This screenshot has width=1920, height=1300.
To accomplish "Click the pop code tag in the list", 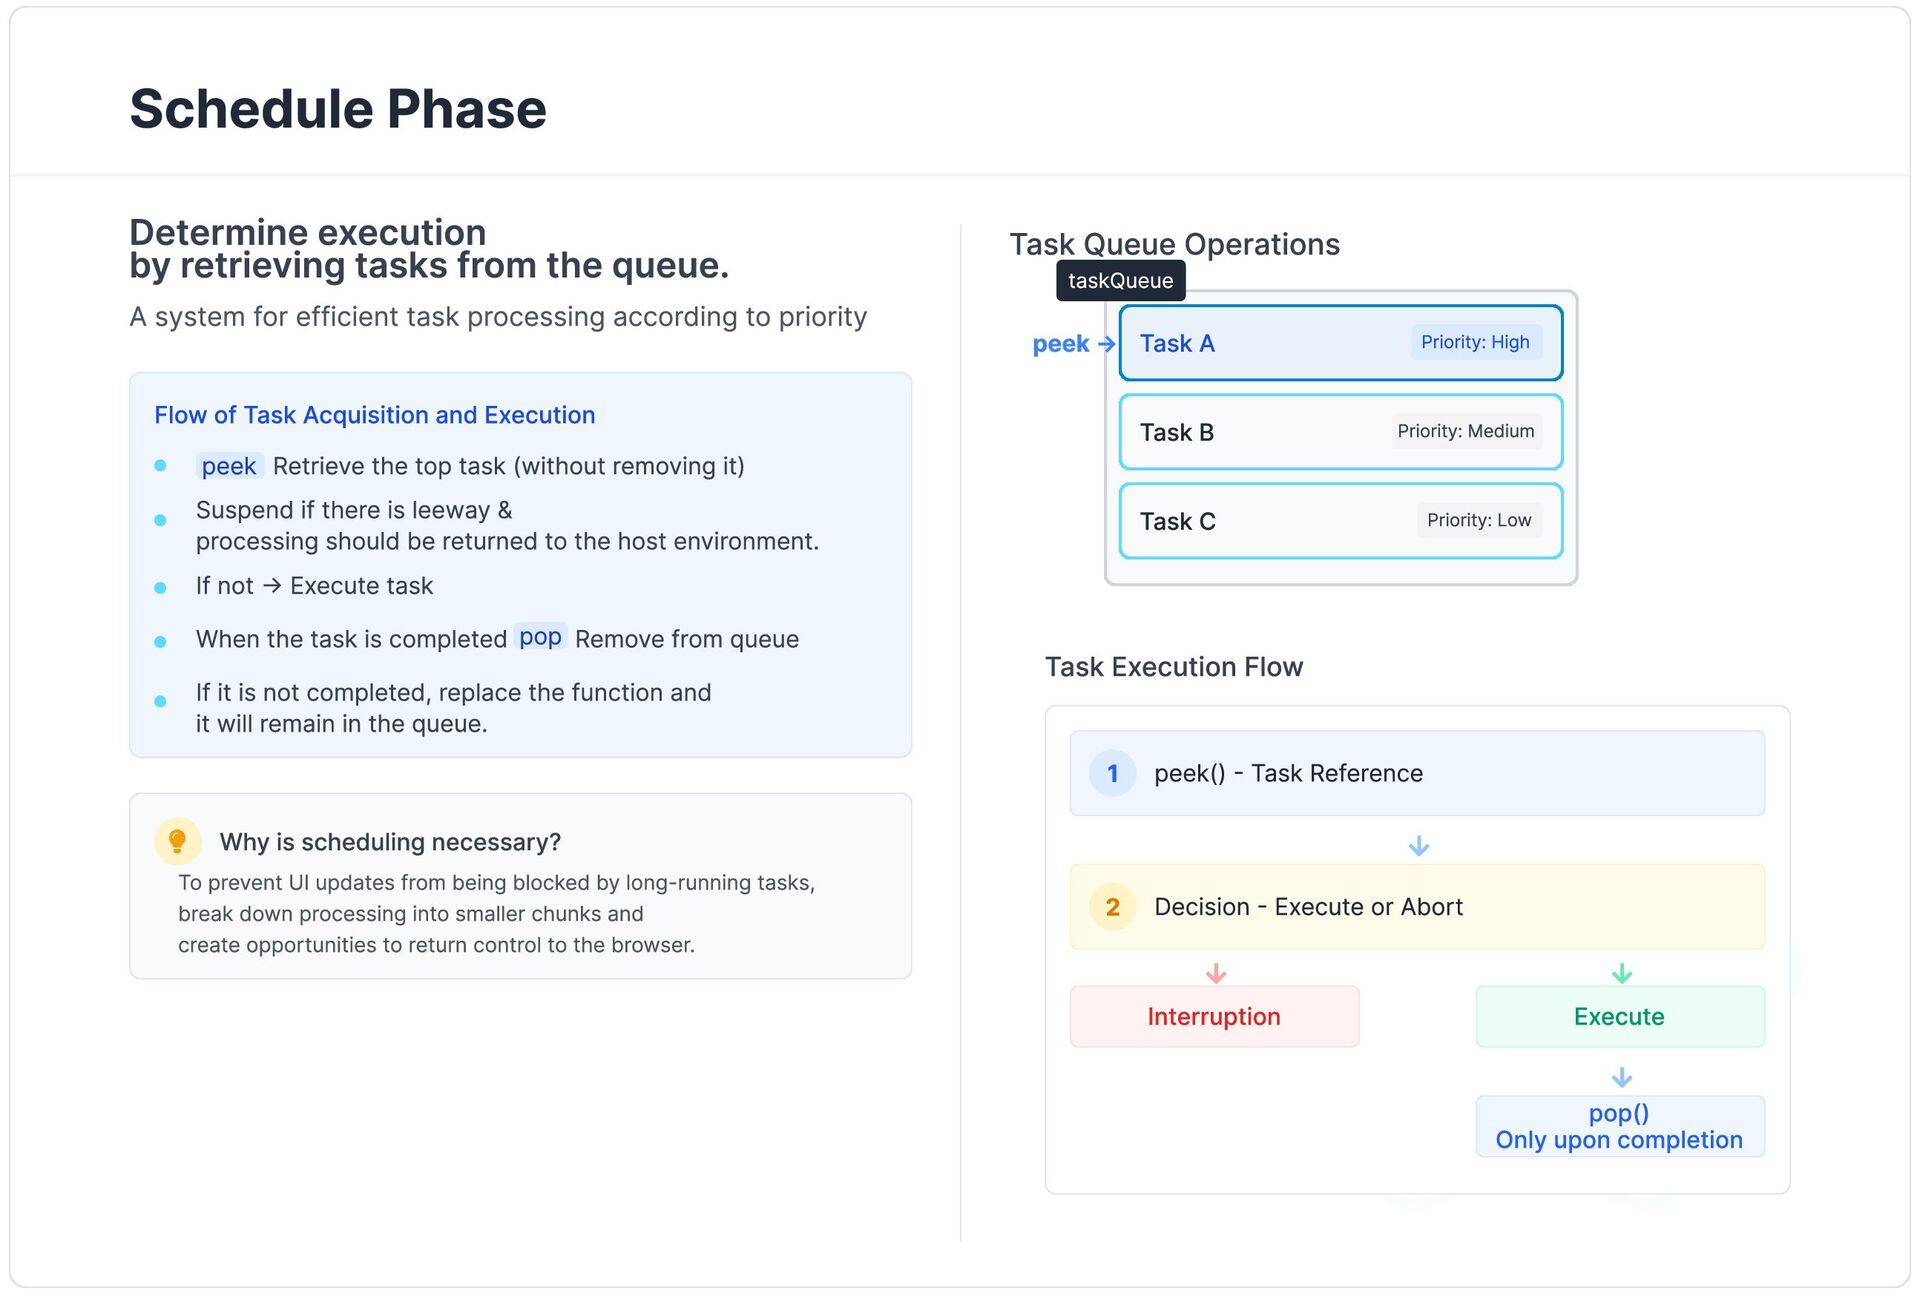I will pyautogui.click(x=540, y=637).
